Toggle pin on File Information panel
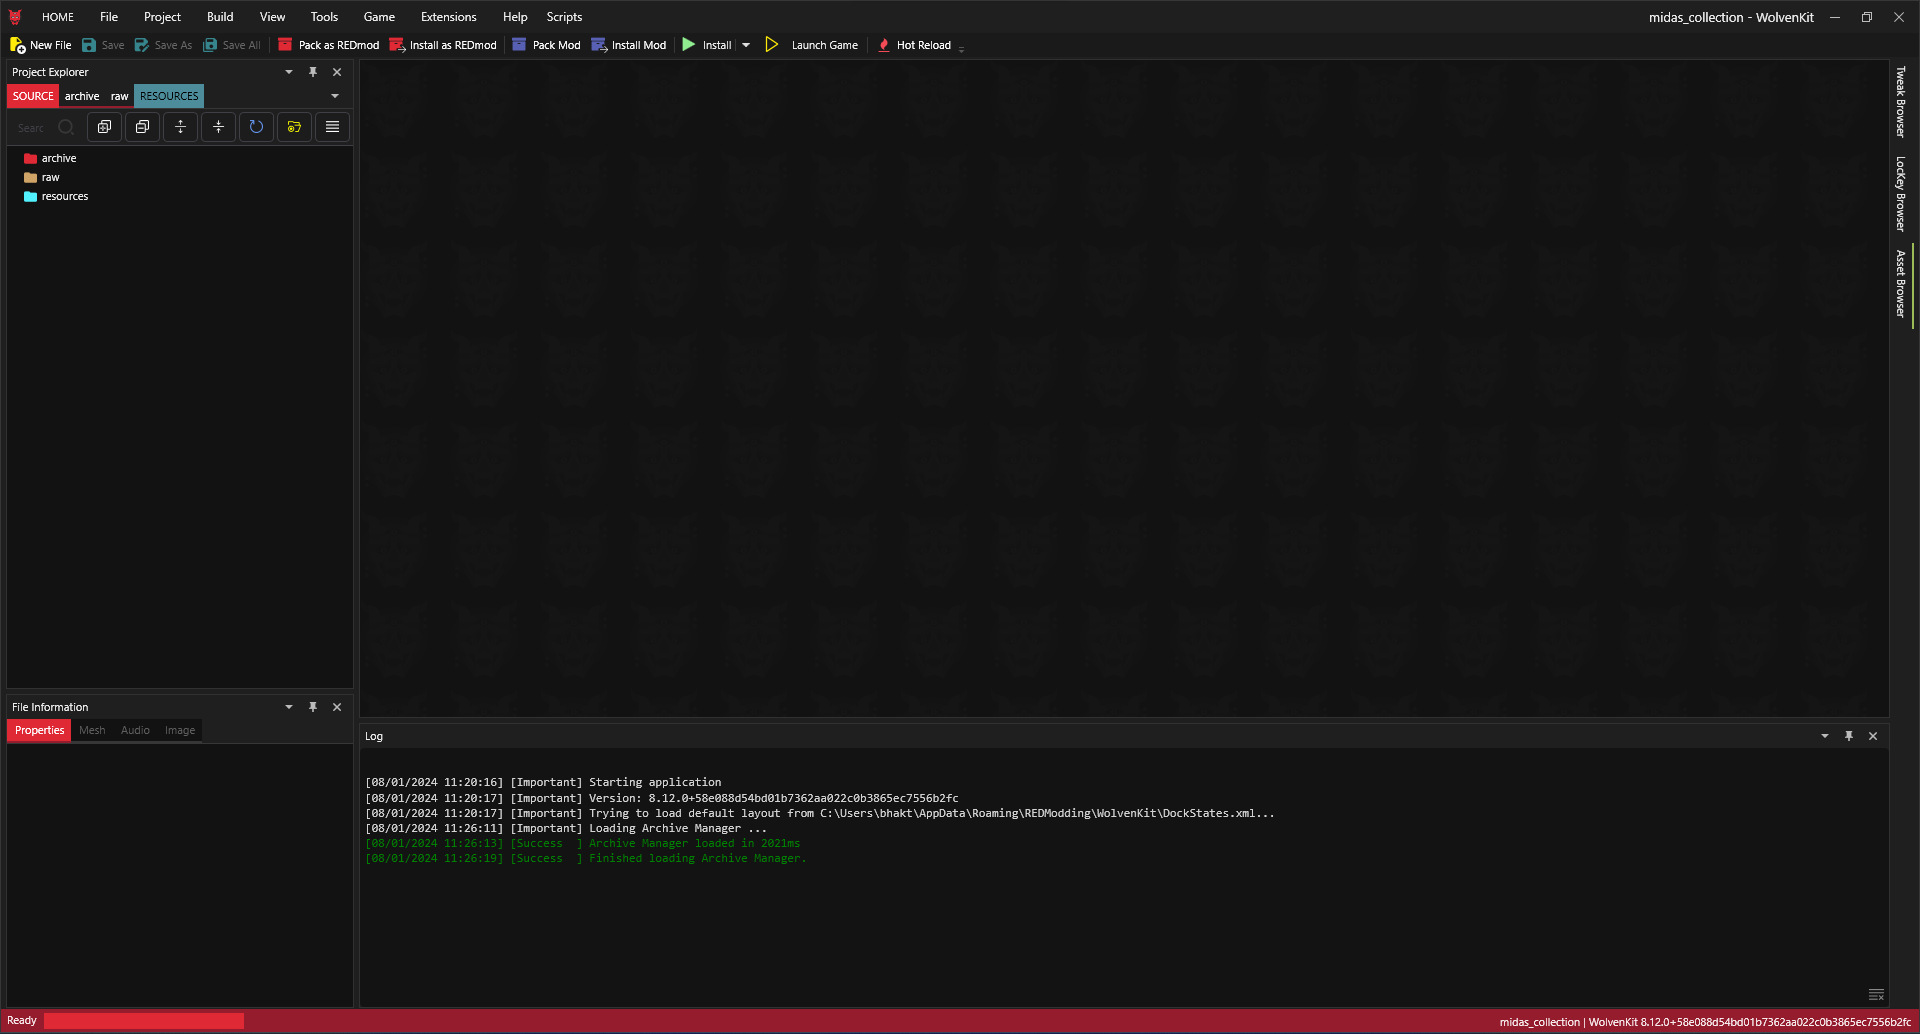 coord(313,707)
